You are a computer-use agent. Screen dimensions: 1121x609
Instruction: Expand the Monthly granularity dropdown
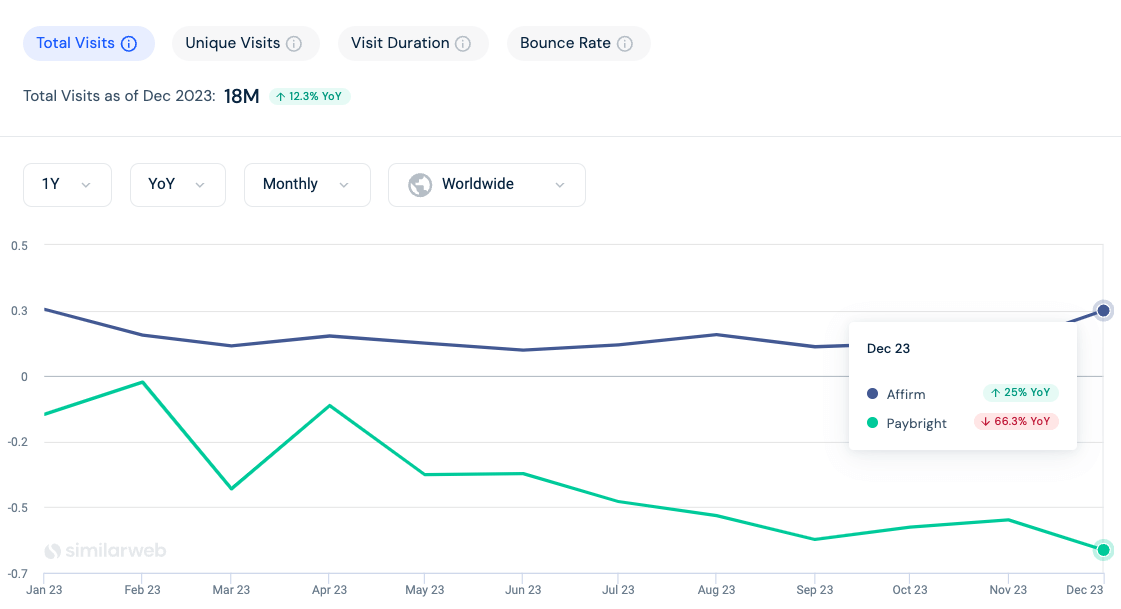(x=307, y=184)
